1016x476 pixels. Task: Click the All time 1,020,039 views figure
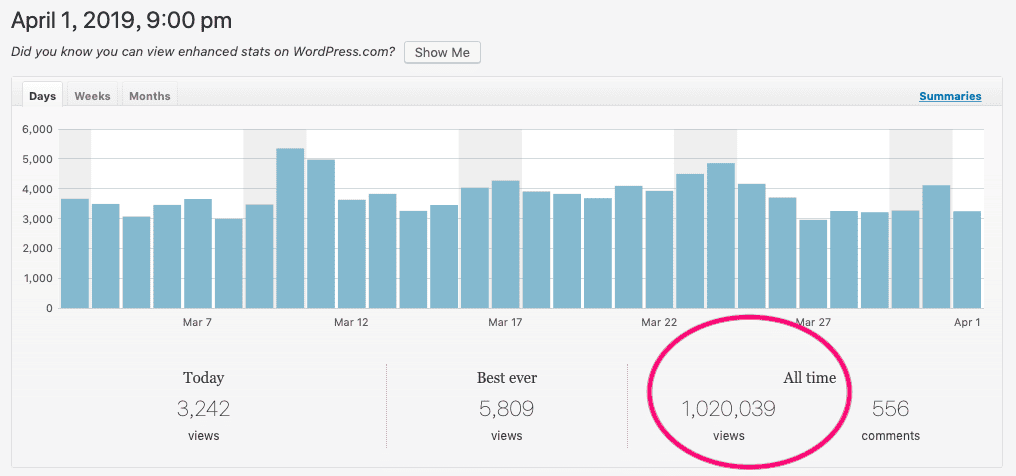click(728, 409)
